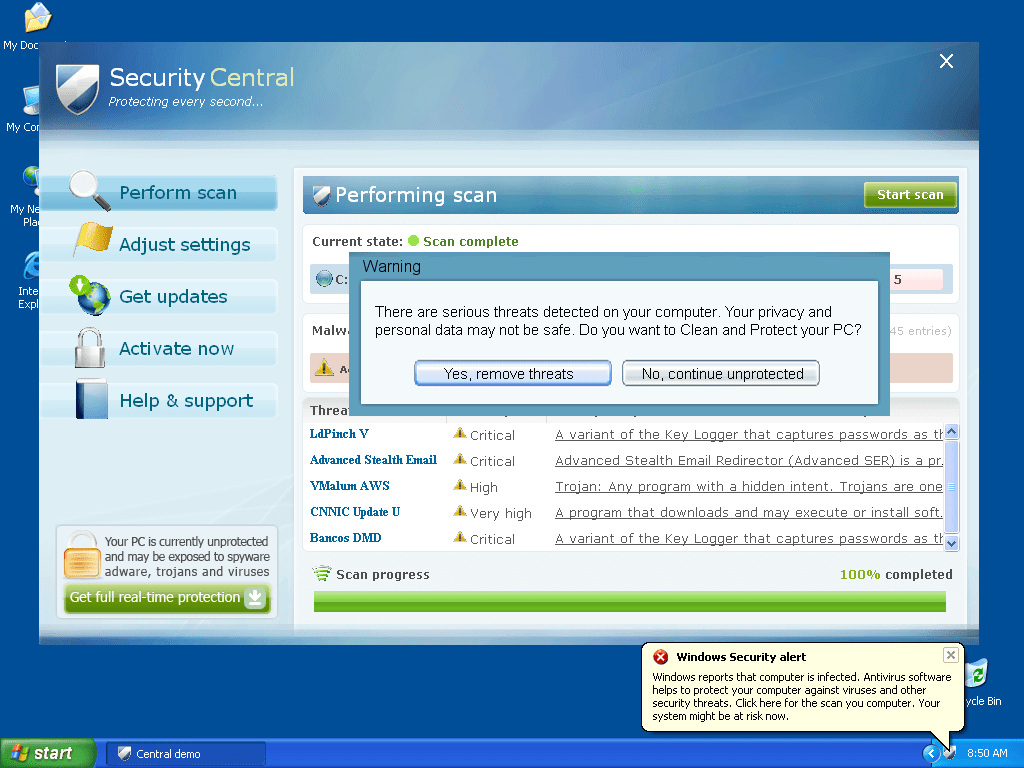Click the padlock Activate now icon
Screen dimensions: 1024x768
coord(90,348)
